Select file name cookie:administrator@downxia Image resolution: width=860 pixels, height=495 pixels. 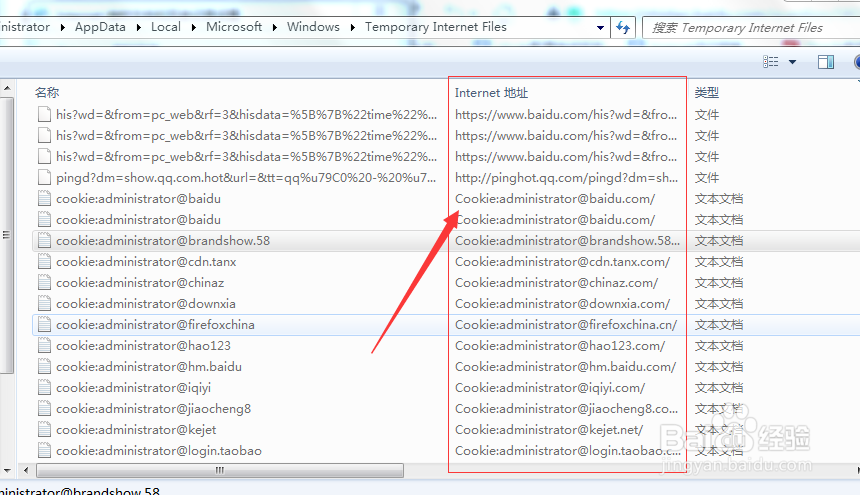(146, 304)
